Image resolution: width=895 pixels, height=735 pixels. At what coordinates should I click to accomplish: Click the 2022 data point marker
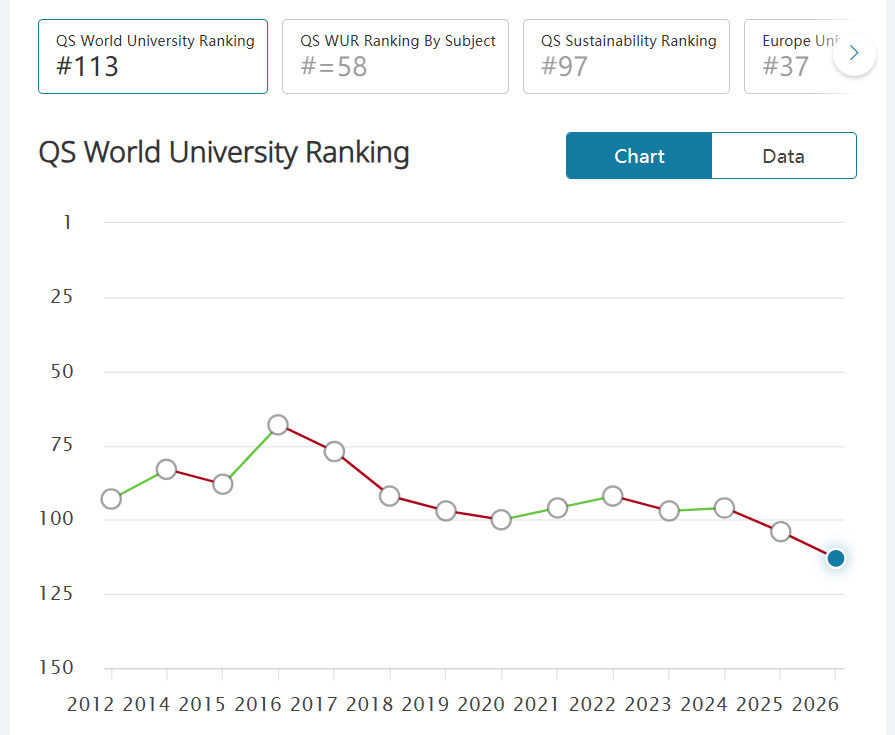click(x=613, y=496)
